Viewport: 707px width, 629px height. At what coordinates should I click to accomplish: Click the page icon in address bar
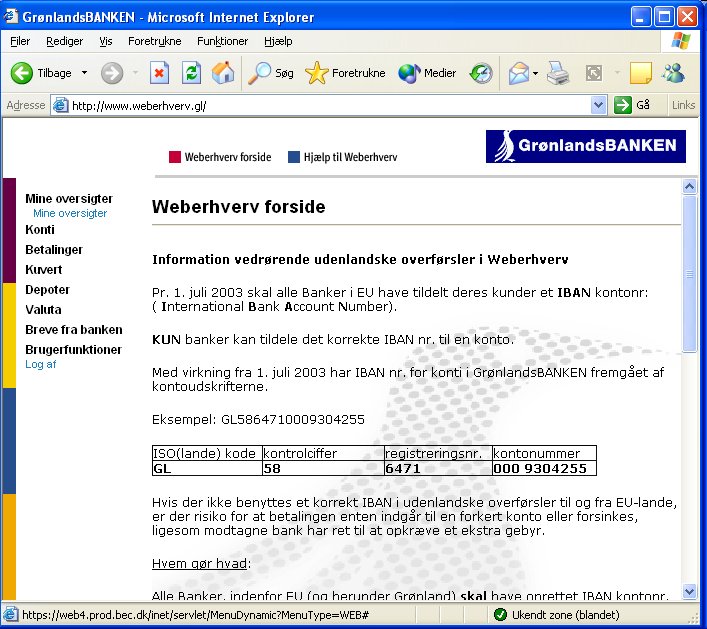61,106
